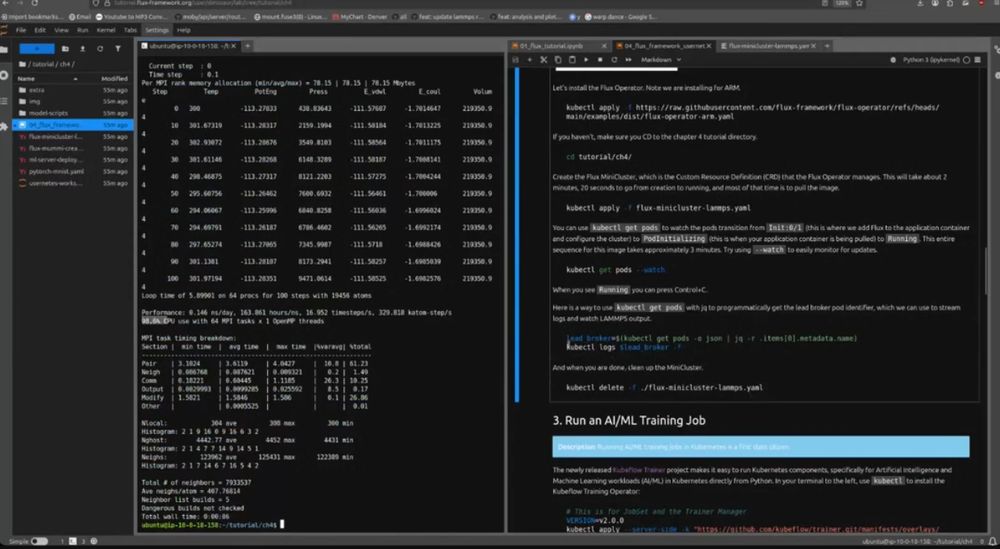Close the ubuntu terminal tab

(x=233, y=46)
